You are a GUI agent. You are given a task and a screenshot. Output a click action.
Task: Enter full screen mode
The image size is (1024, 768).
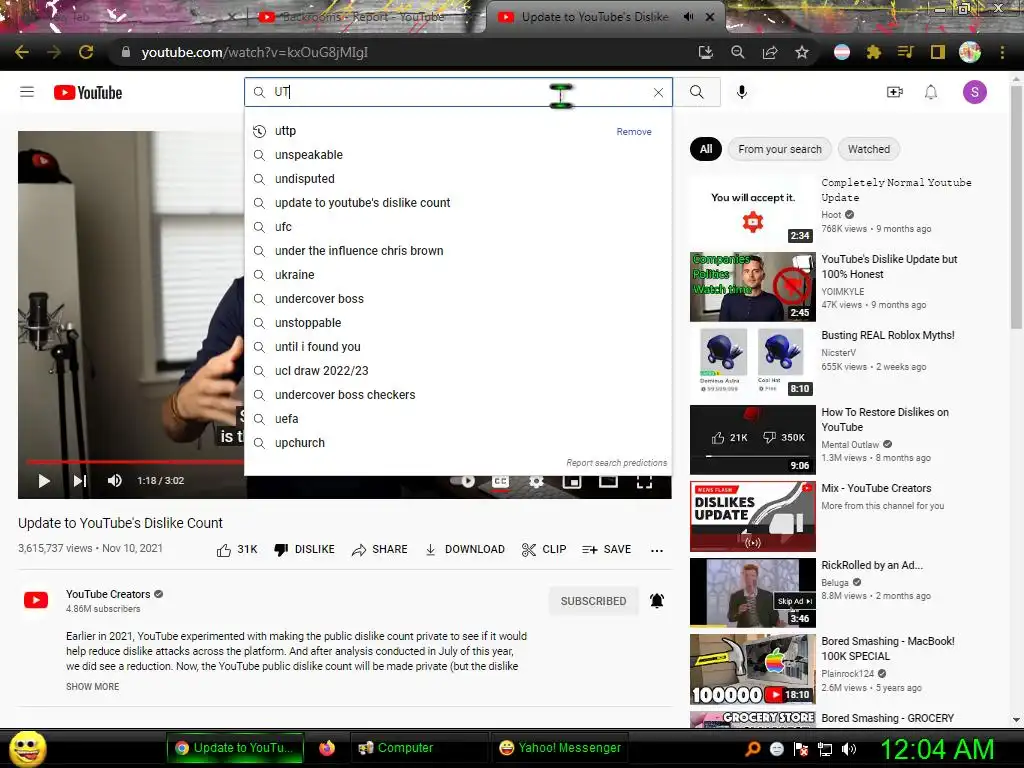click(644, 482)
